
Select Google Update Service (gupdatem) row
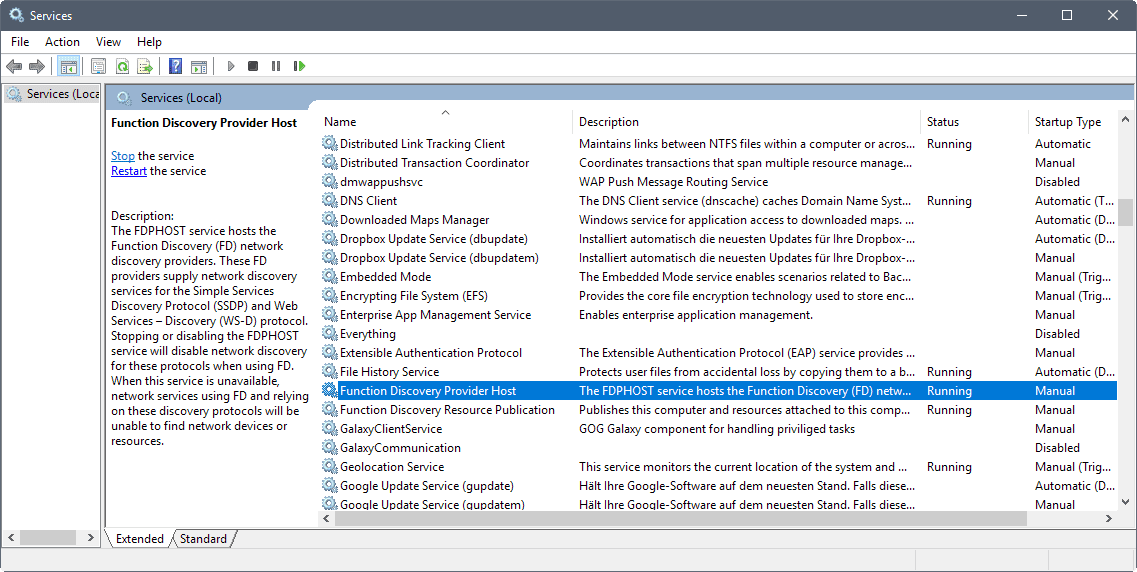point(718,504)
